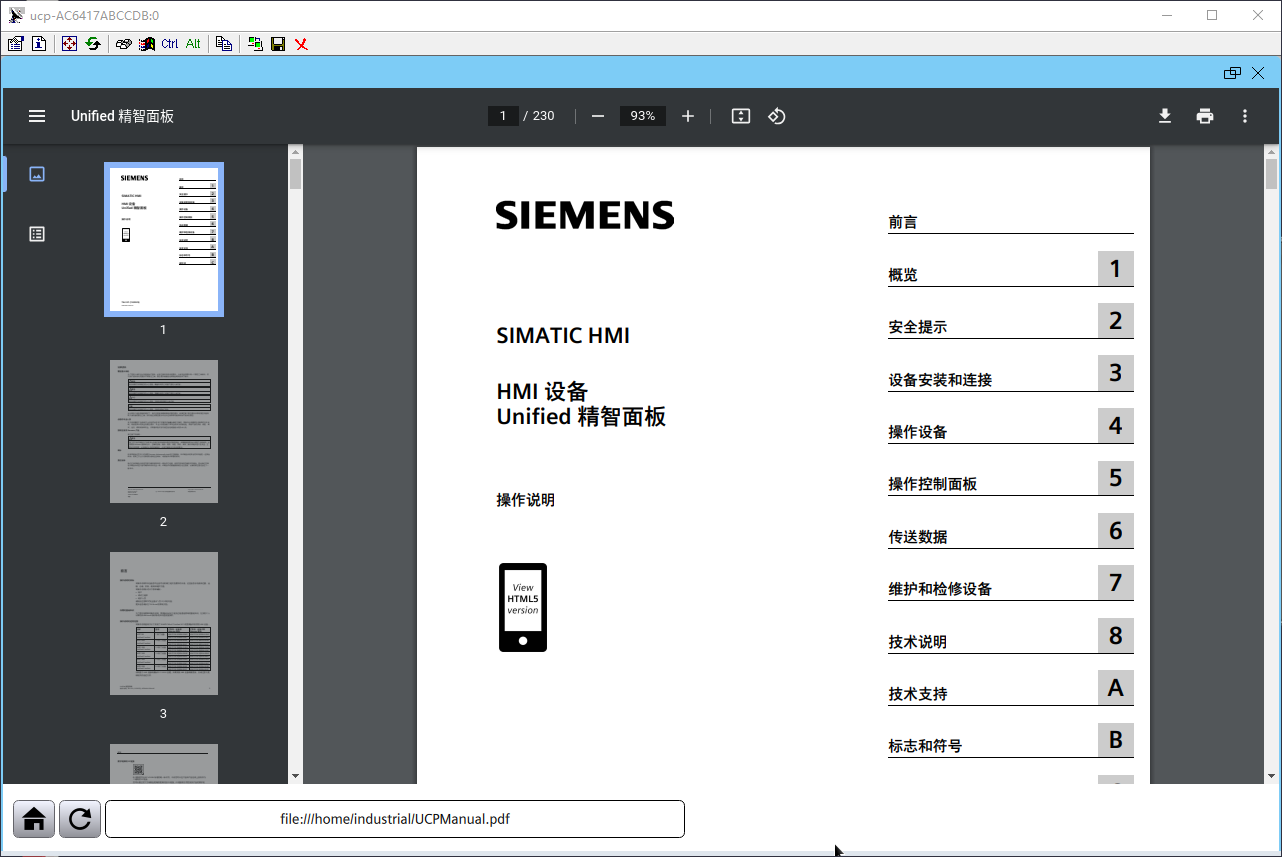Screen dimensions: 1282x857
Task: Click the thumbnail panel scrollbar up arrow
Action: [x=295, y=153]
